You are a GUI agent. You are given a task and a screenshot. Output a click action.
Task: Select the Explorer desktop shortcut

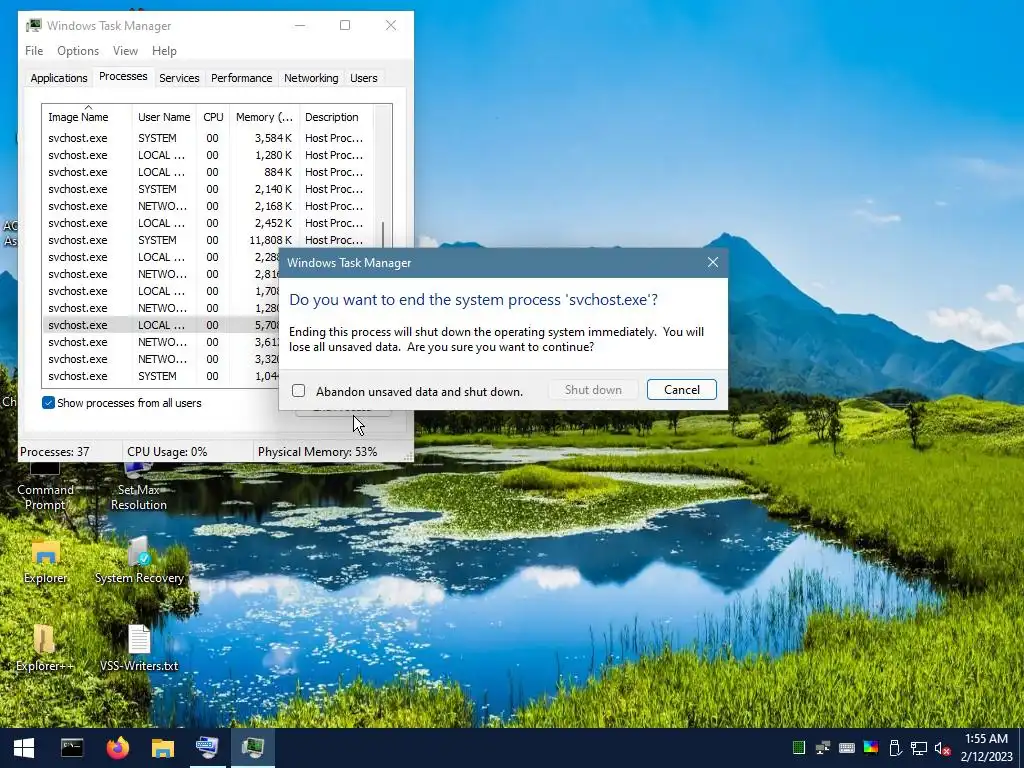pyautogui.click(x=45, y=562)
